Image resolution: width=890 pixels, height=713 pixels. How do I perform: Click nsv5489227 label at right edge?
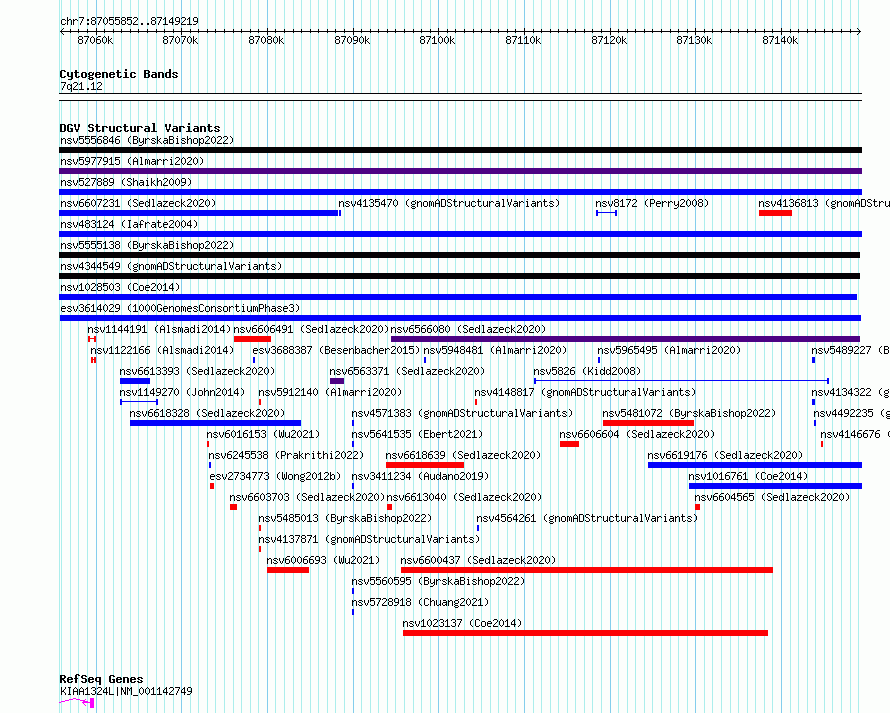tap(850, 350)
